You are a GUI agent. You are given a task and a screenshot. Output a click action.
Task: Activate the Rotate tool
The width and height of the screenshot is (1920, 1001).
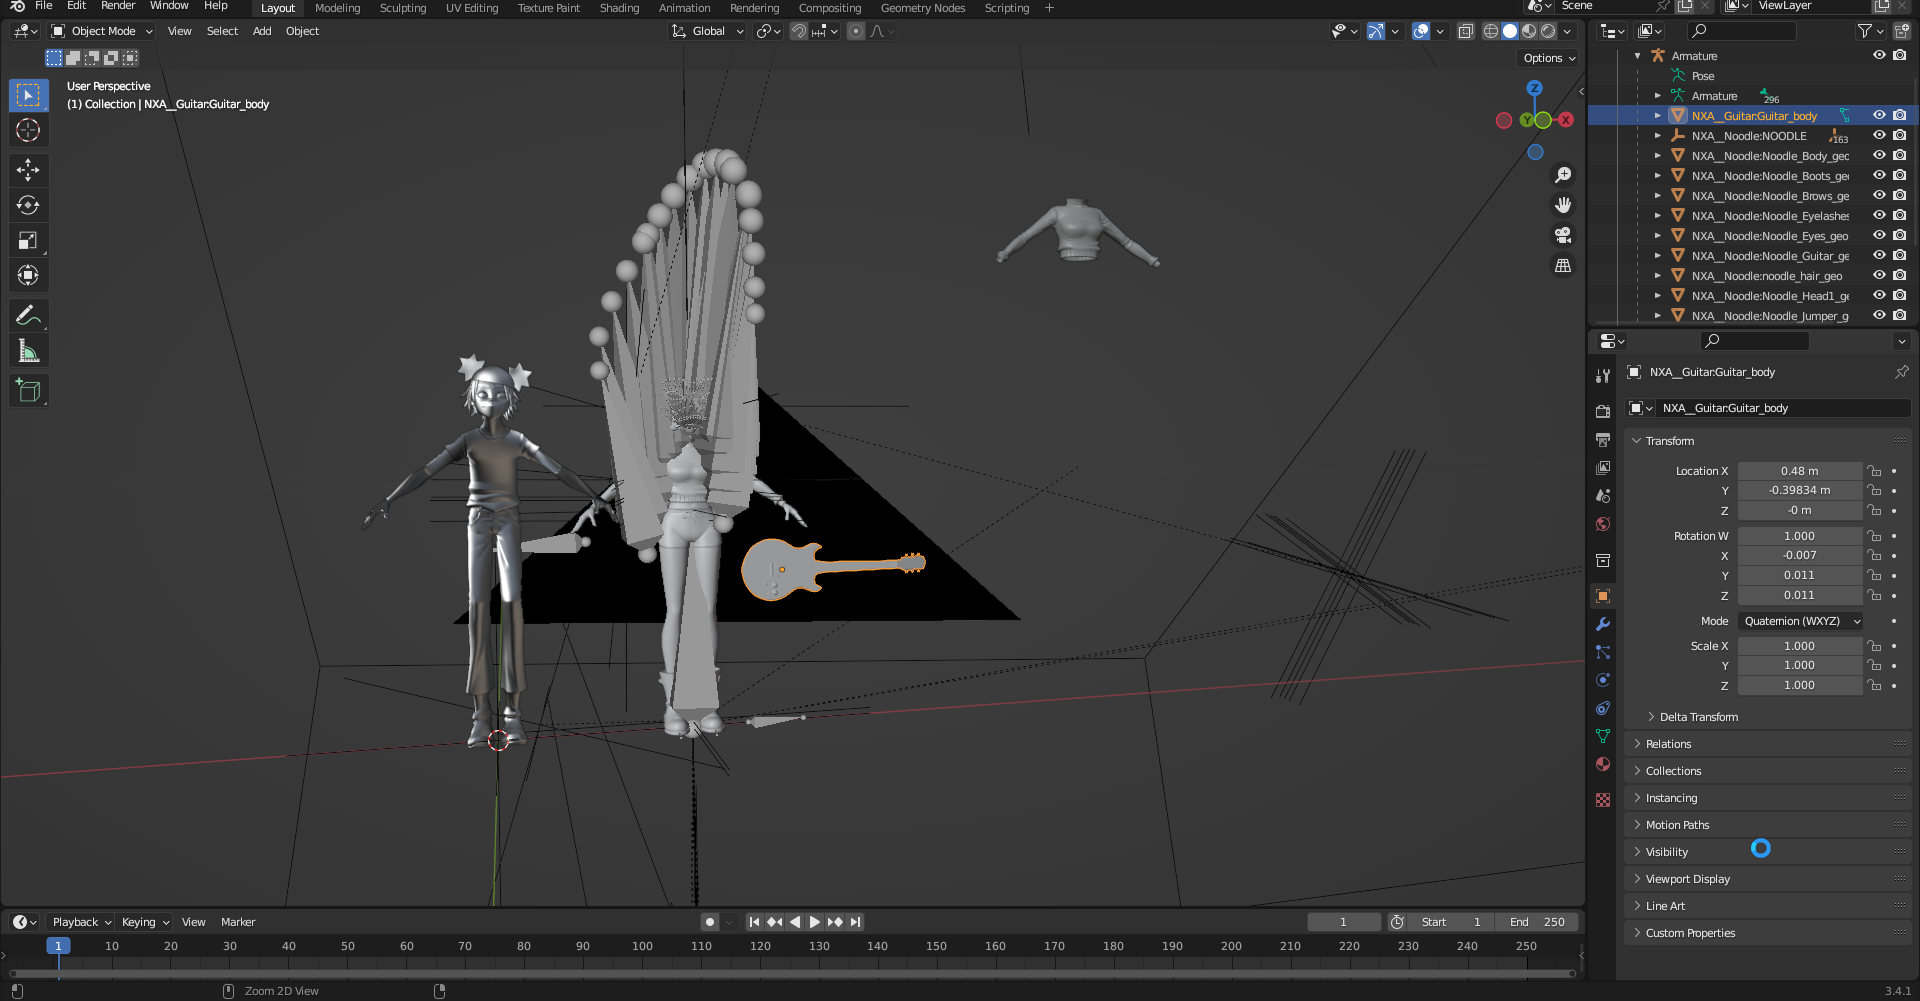click(x=28, y=205)
